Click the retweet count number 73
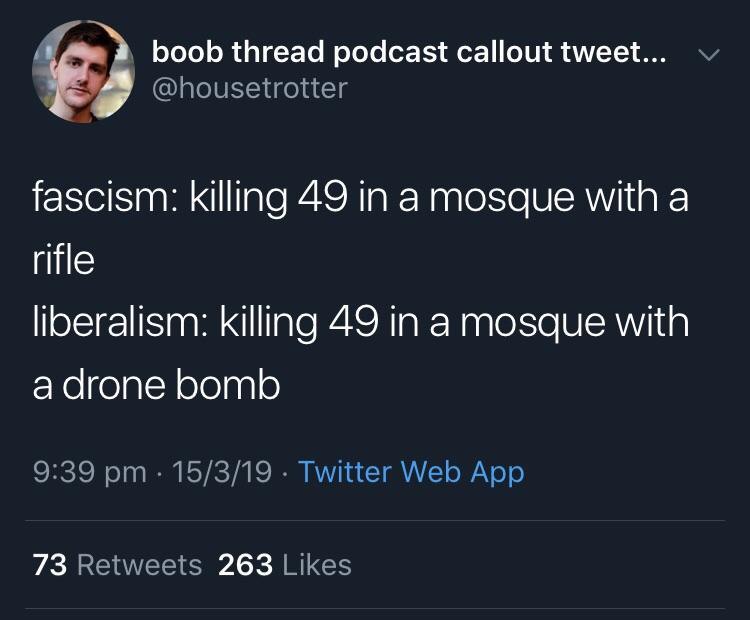The image size is (750, 620). coord(49,565)
